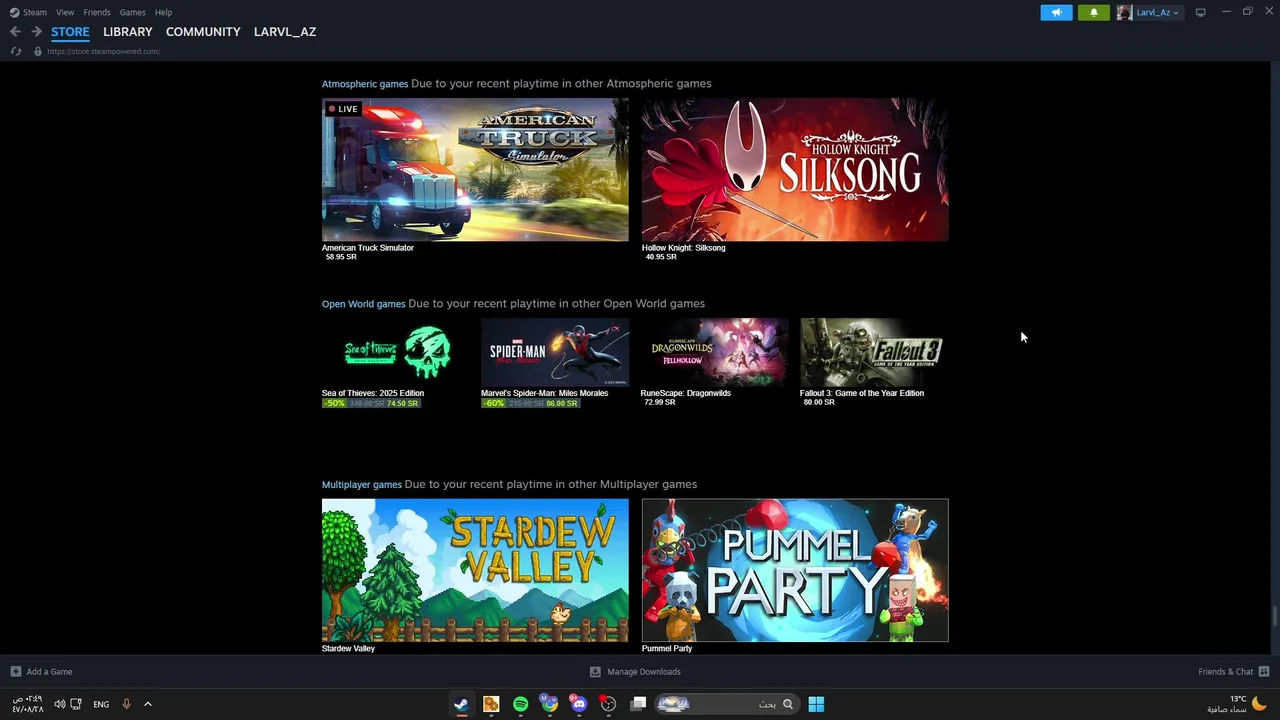Image resolution: width=1280 pixels, height=720 pixels.
Task: Open the Friends & Chat icon
Action: [1264, 672]
